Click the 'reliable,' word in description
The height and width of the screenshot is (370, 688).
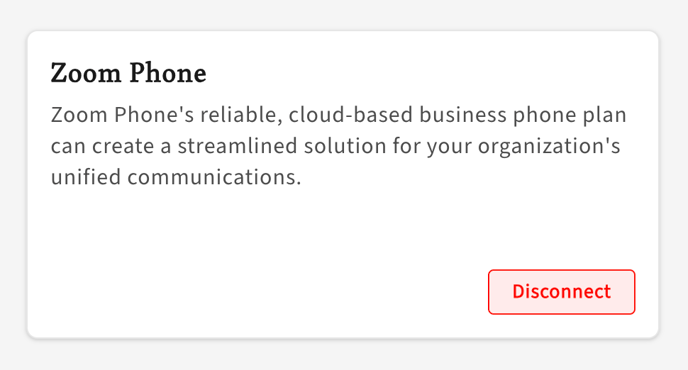pos(241,115)
